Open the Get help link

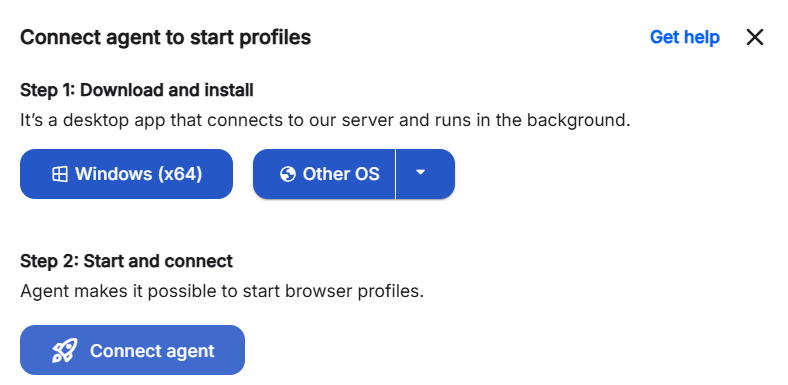click(x=684, y=37)
